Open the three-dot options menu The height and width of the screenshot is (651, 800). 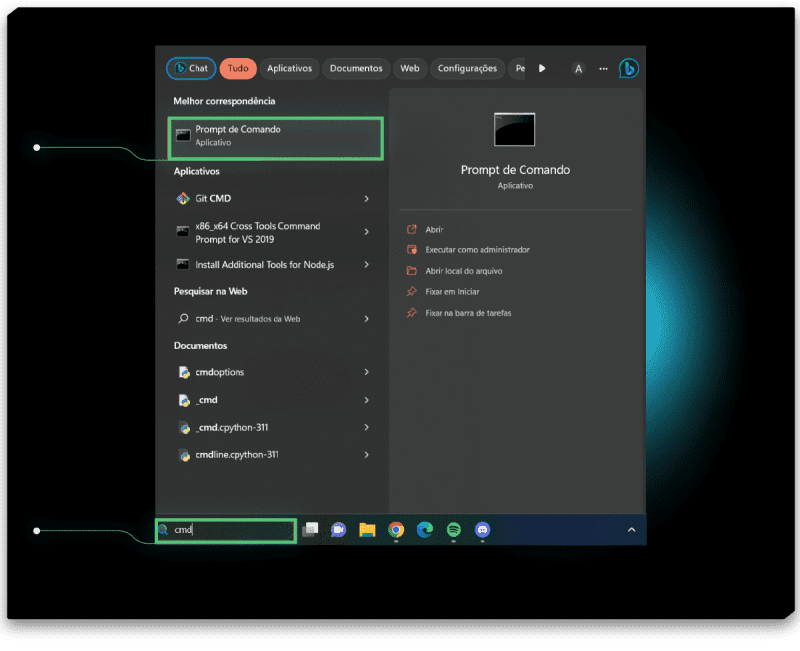603,69
